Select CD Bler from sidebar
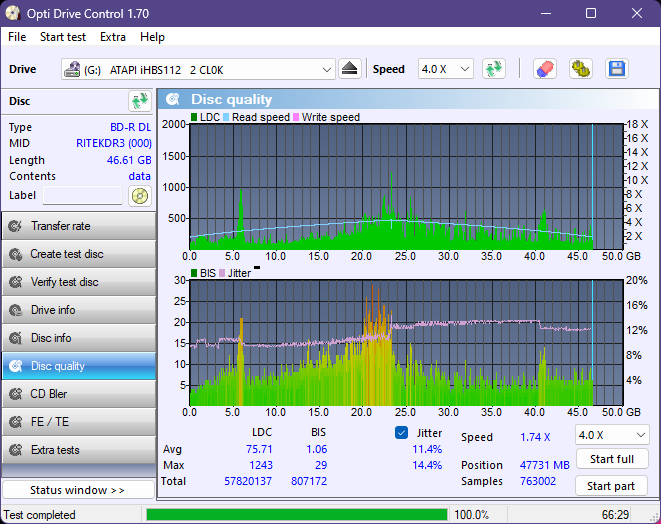 click(x=78, y=394)
